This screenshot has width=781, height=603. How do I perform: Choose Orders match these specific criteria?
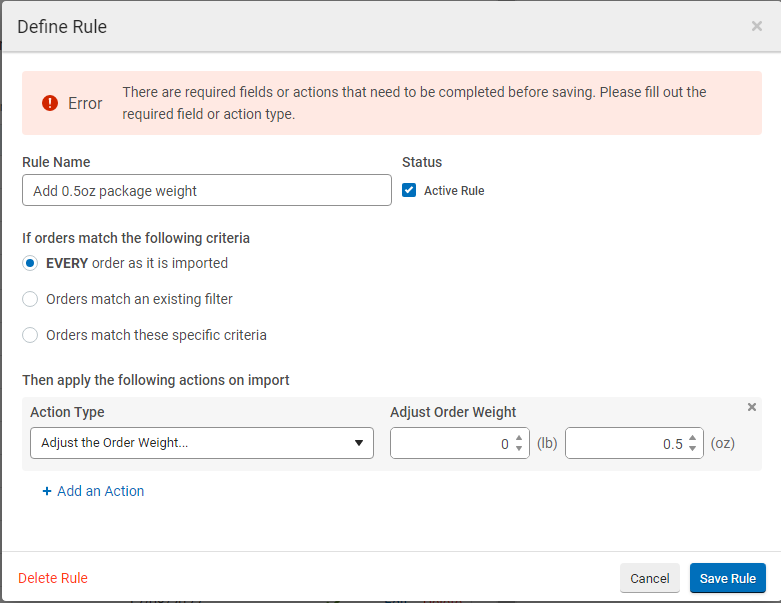click(x=30, y=335)
